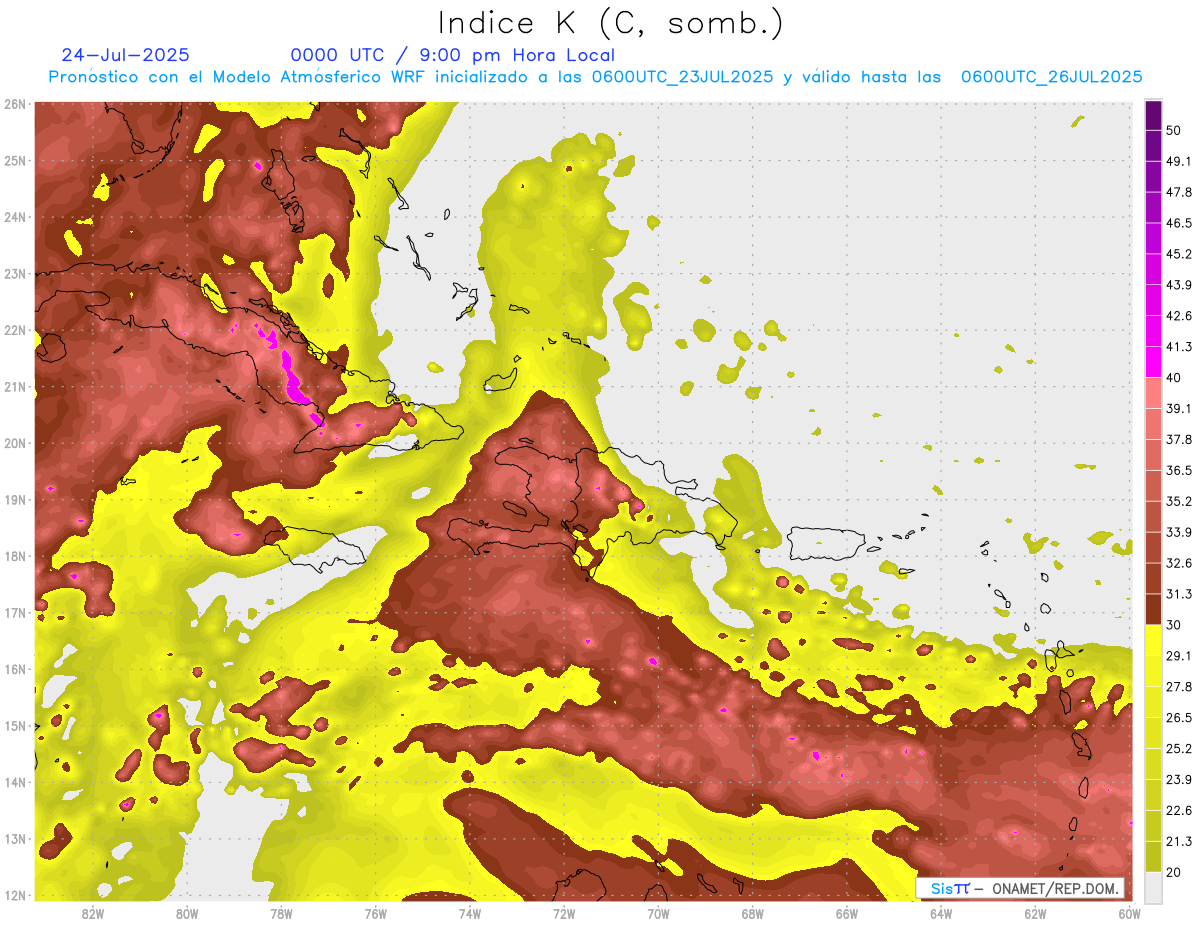Screen dimensions: 1200x927
Task: Click the legend value "25.2"
Action: pyautogui.click(x=1178, y=748)
